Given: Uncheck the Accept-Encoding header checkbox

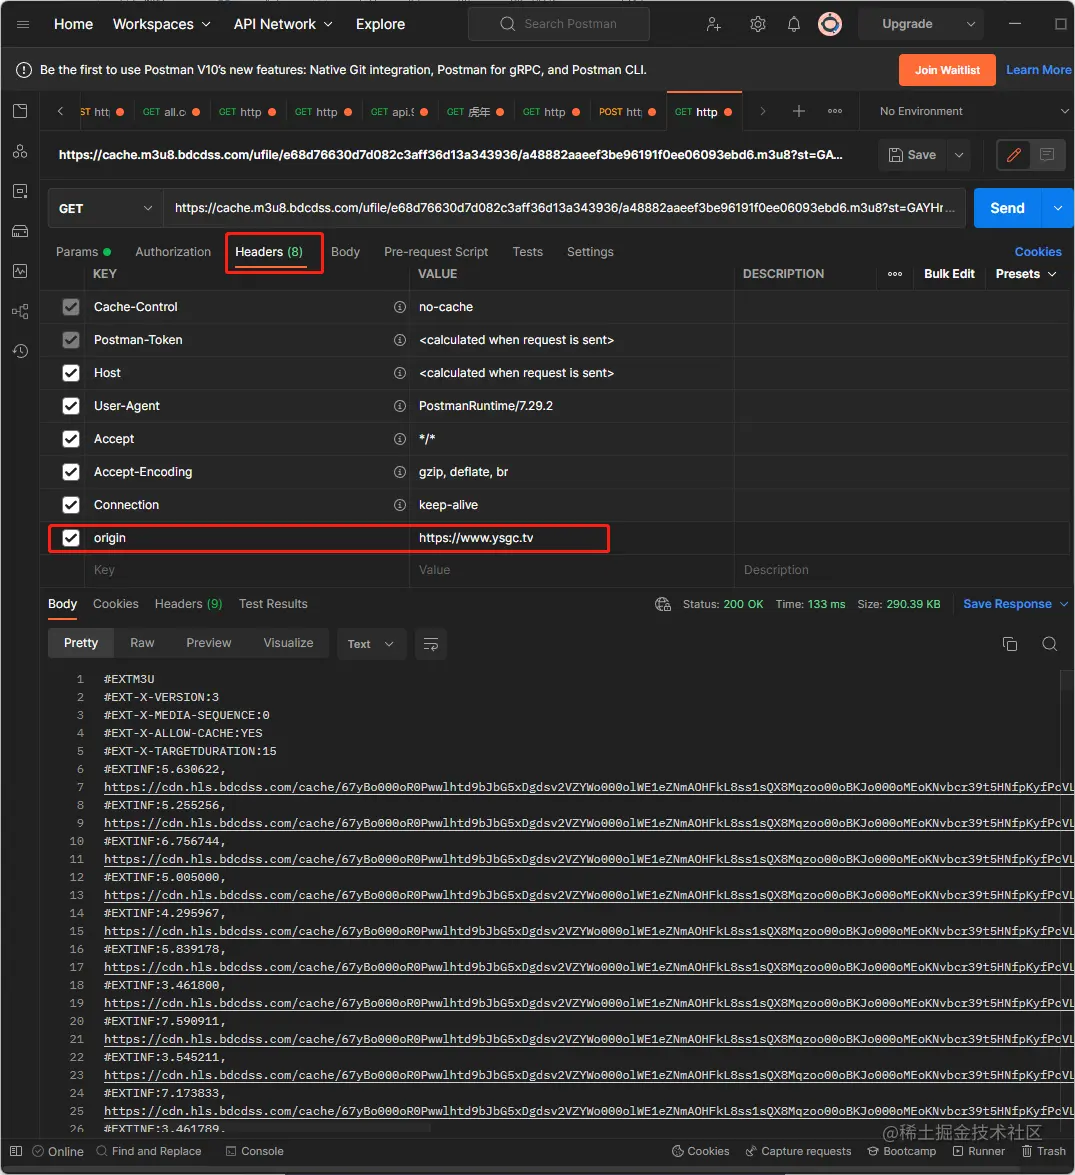Looking at the screenshot, I should coord(70,472).
